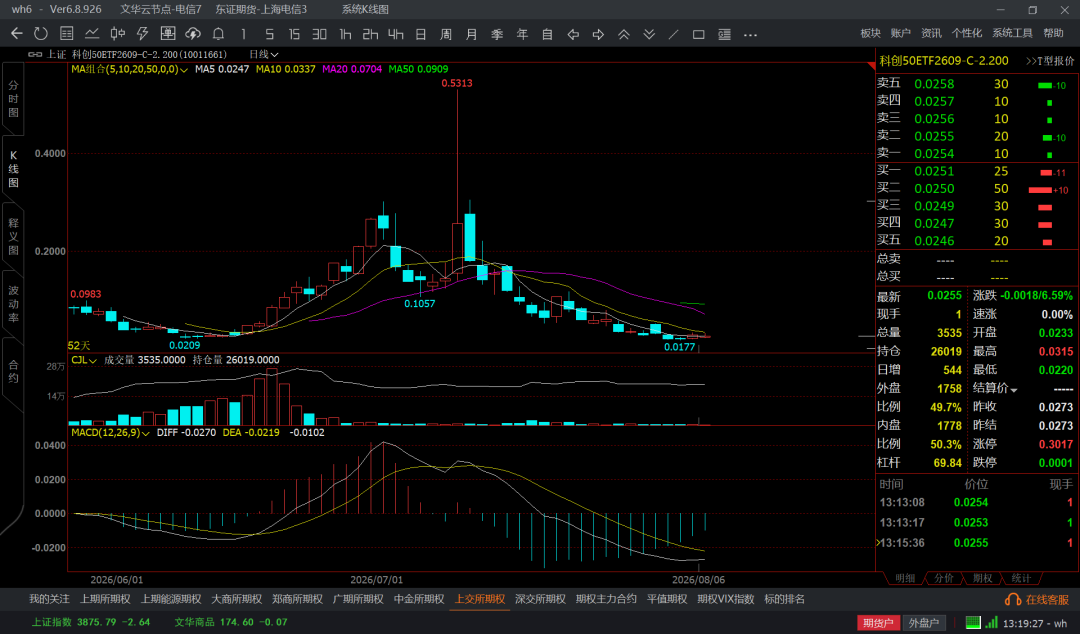Click the rectangle window icon in toolbar

(x=698, y=34)
